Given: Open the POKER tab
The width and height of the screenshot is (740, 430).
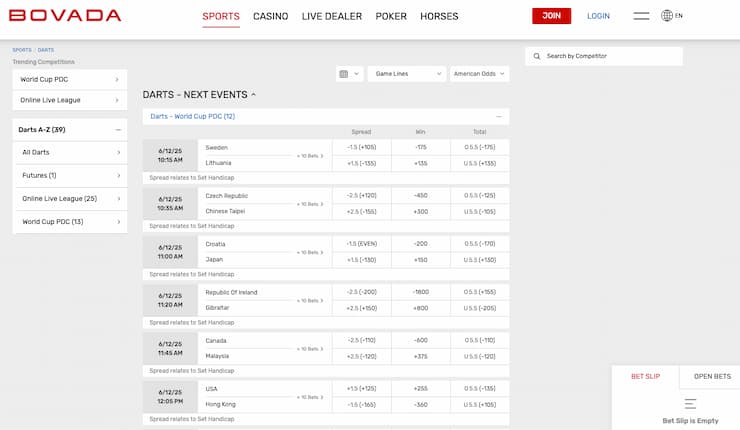Looking at the screenshot, I should [391, 16].
